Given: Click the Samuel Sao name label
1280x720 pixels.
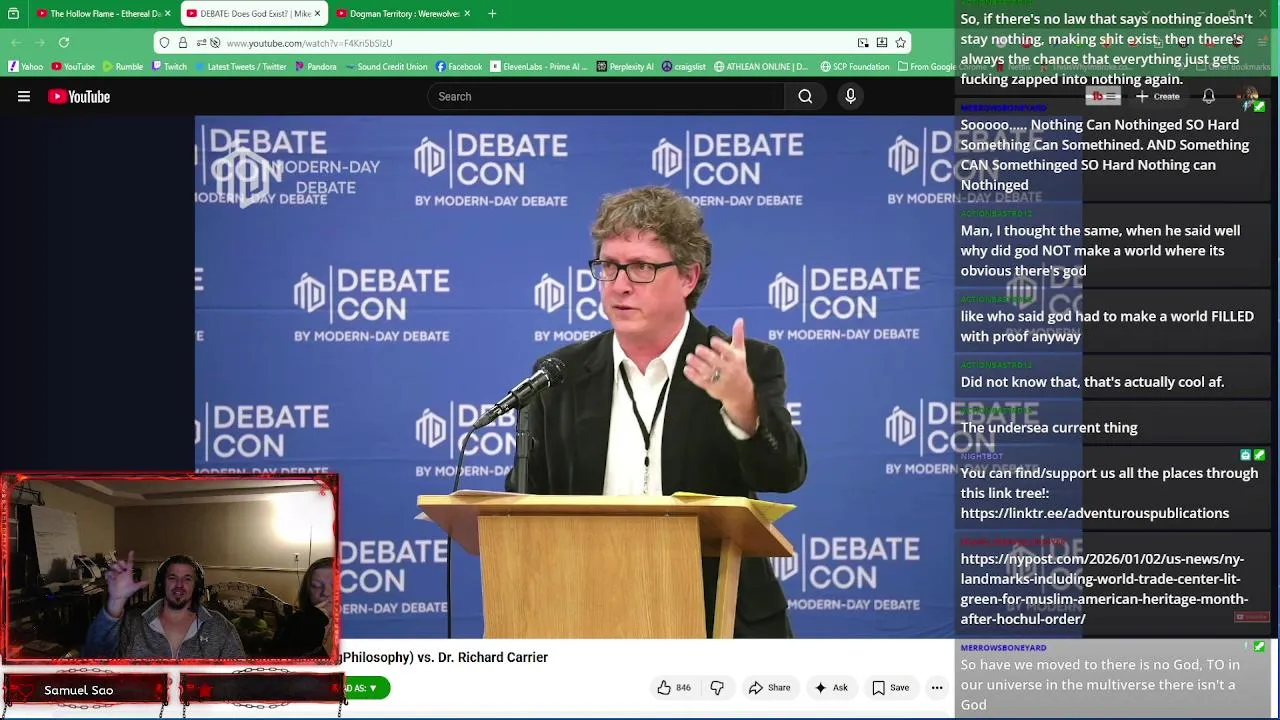Looking at the screenshot, I should pos(79,690).
